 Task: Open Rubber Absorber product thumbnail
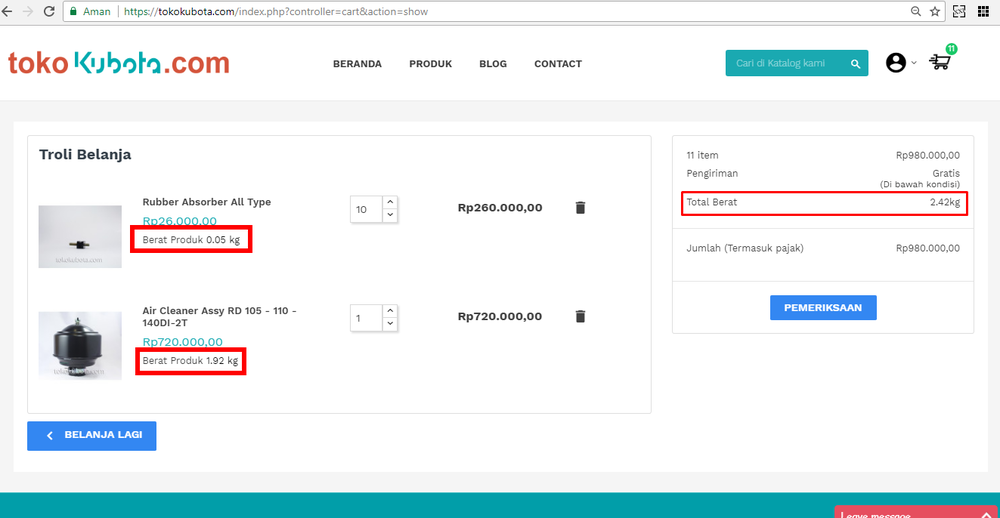point(80,237)
